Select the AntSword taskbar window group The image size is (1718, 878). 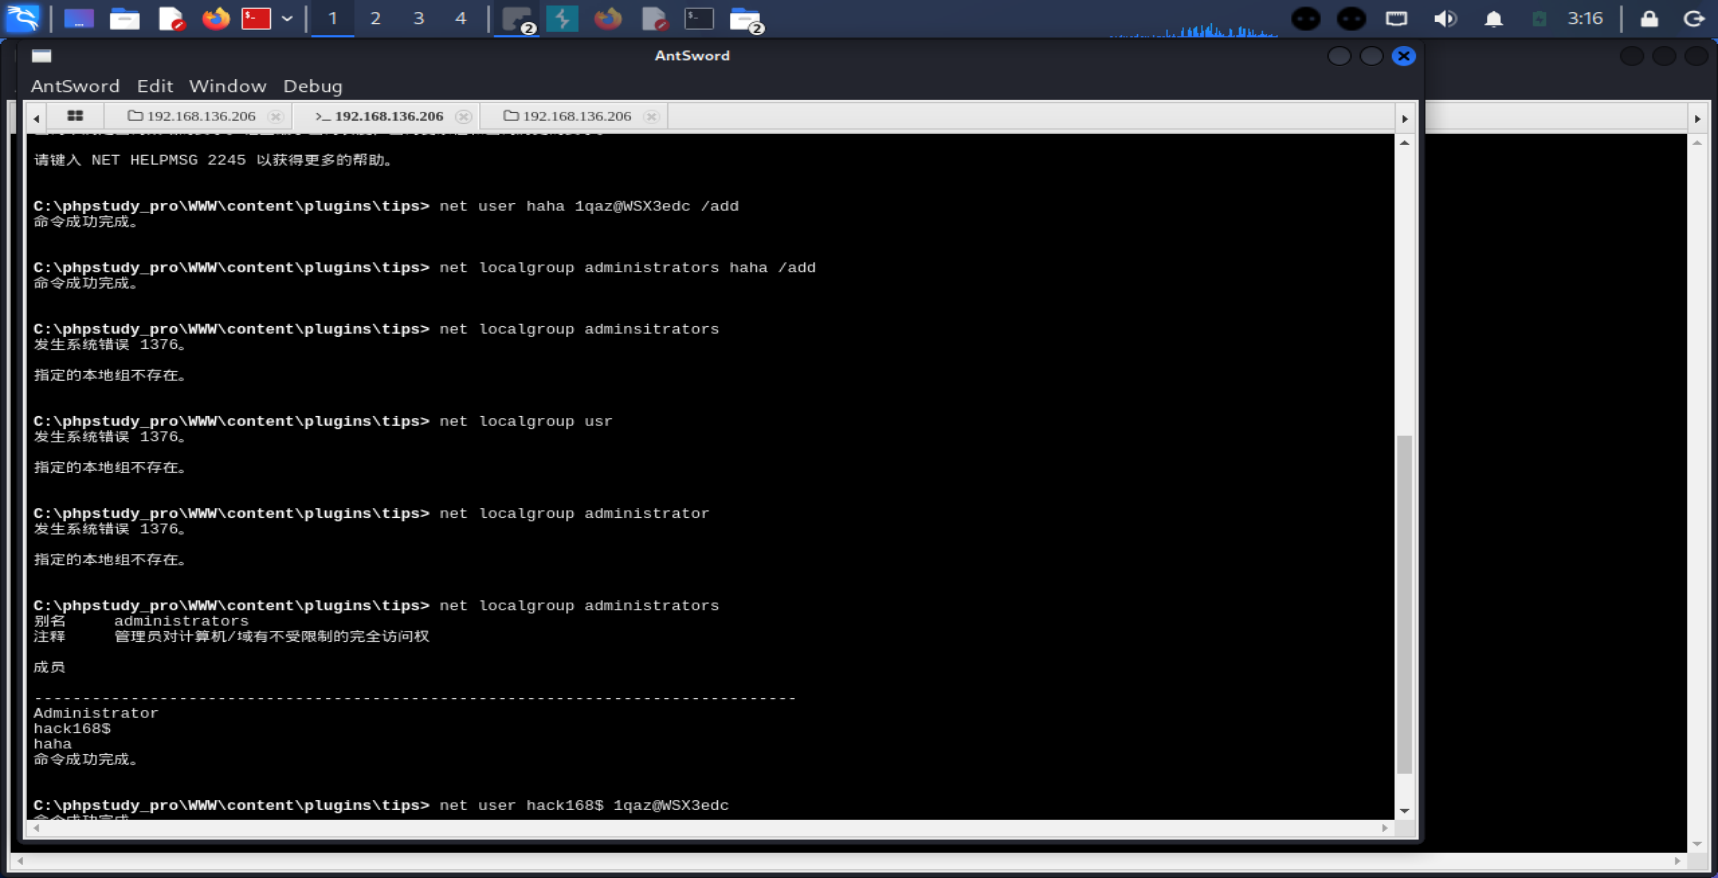518,19
